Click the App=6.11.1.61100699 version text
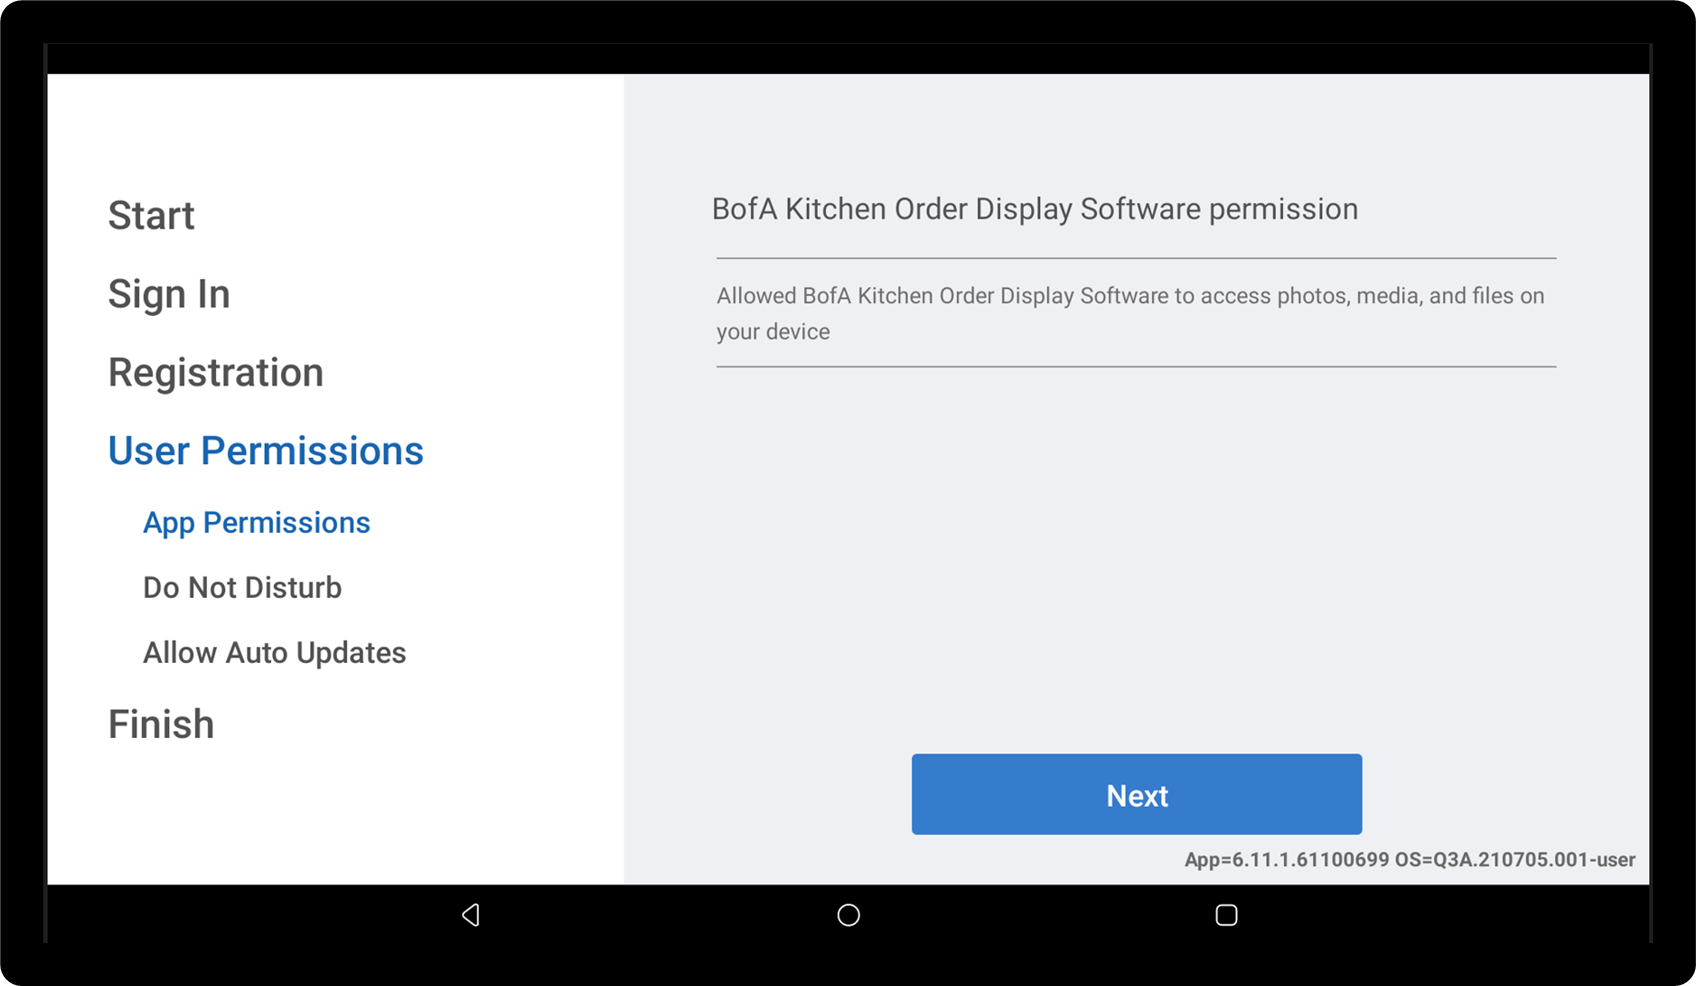The width and height of the screenshot is (1696, 986). pyautogui.click(x=1410, y=859)
